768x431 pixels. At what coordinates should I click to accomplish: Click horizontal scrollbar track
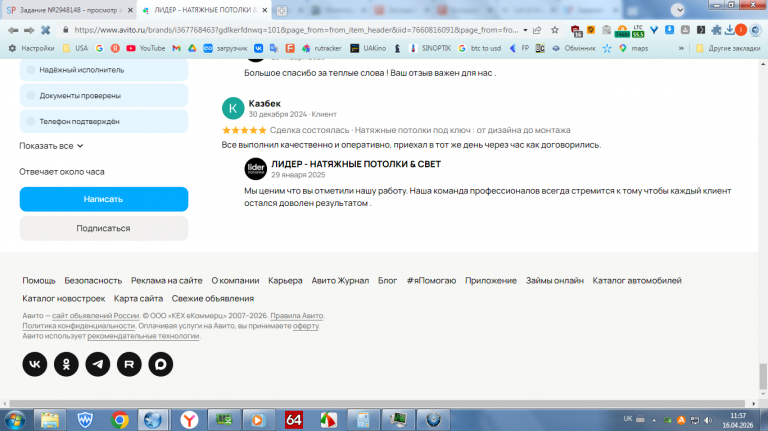click(379, 404)
